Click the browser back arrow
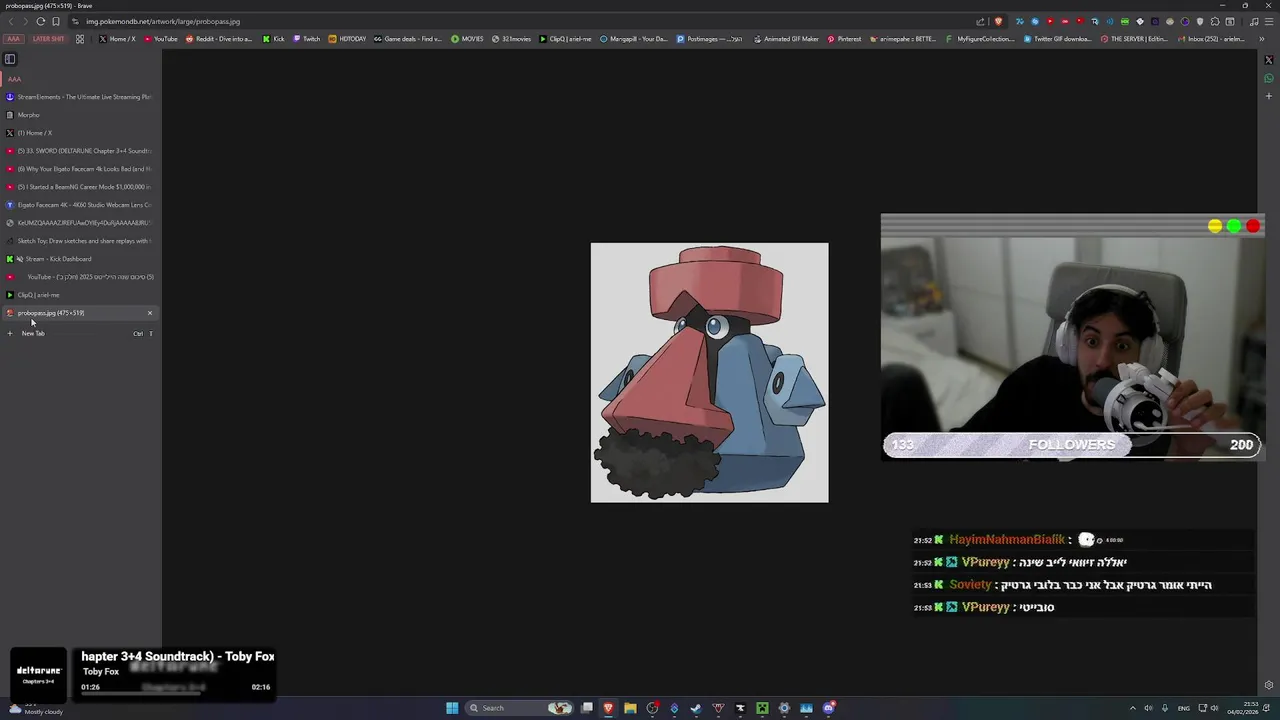Screen dimensions: 1280x720 [x=11, y=21]
